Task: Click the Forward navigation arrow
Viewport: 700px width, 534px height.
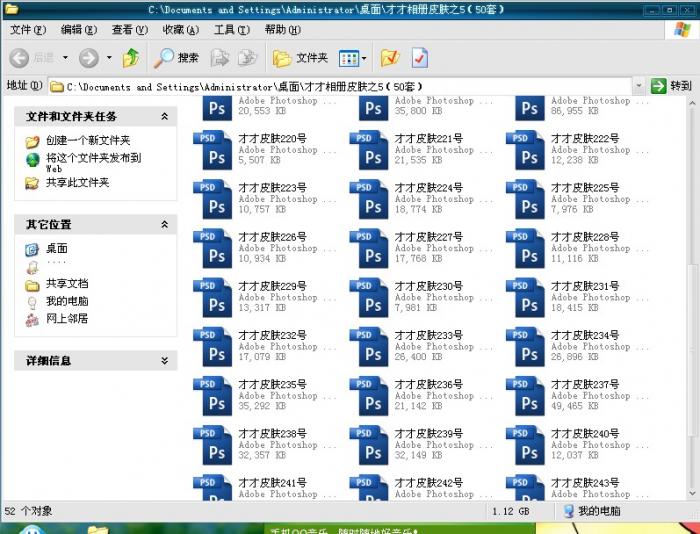Action: click(x=89, y=58)
